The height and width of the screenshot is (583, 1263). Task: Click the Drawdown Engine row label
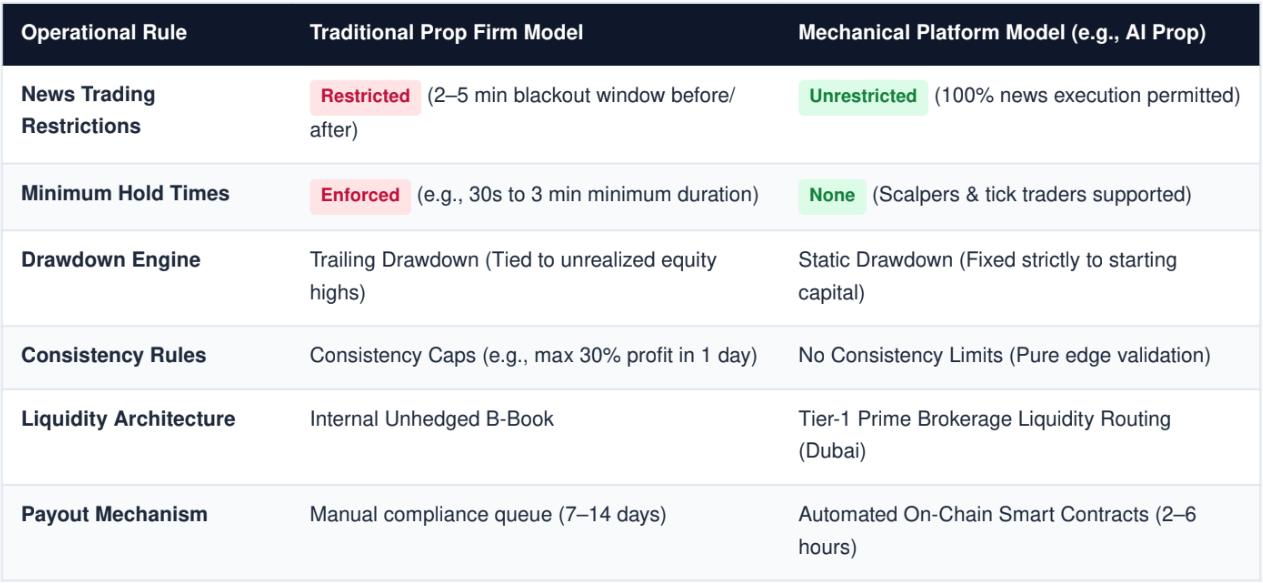click(111, 260)
